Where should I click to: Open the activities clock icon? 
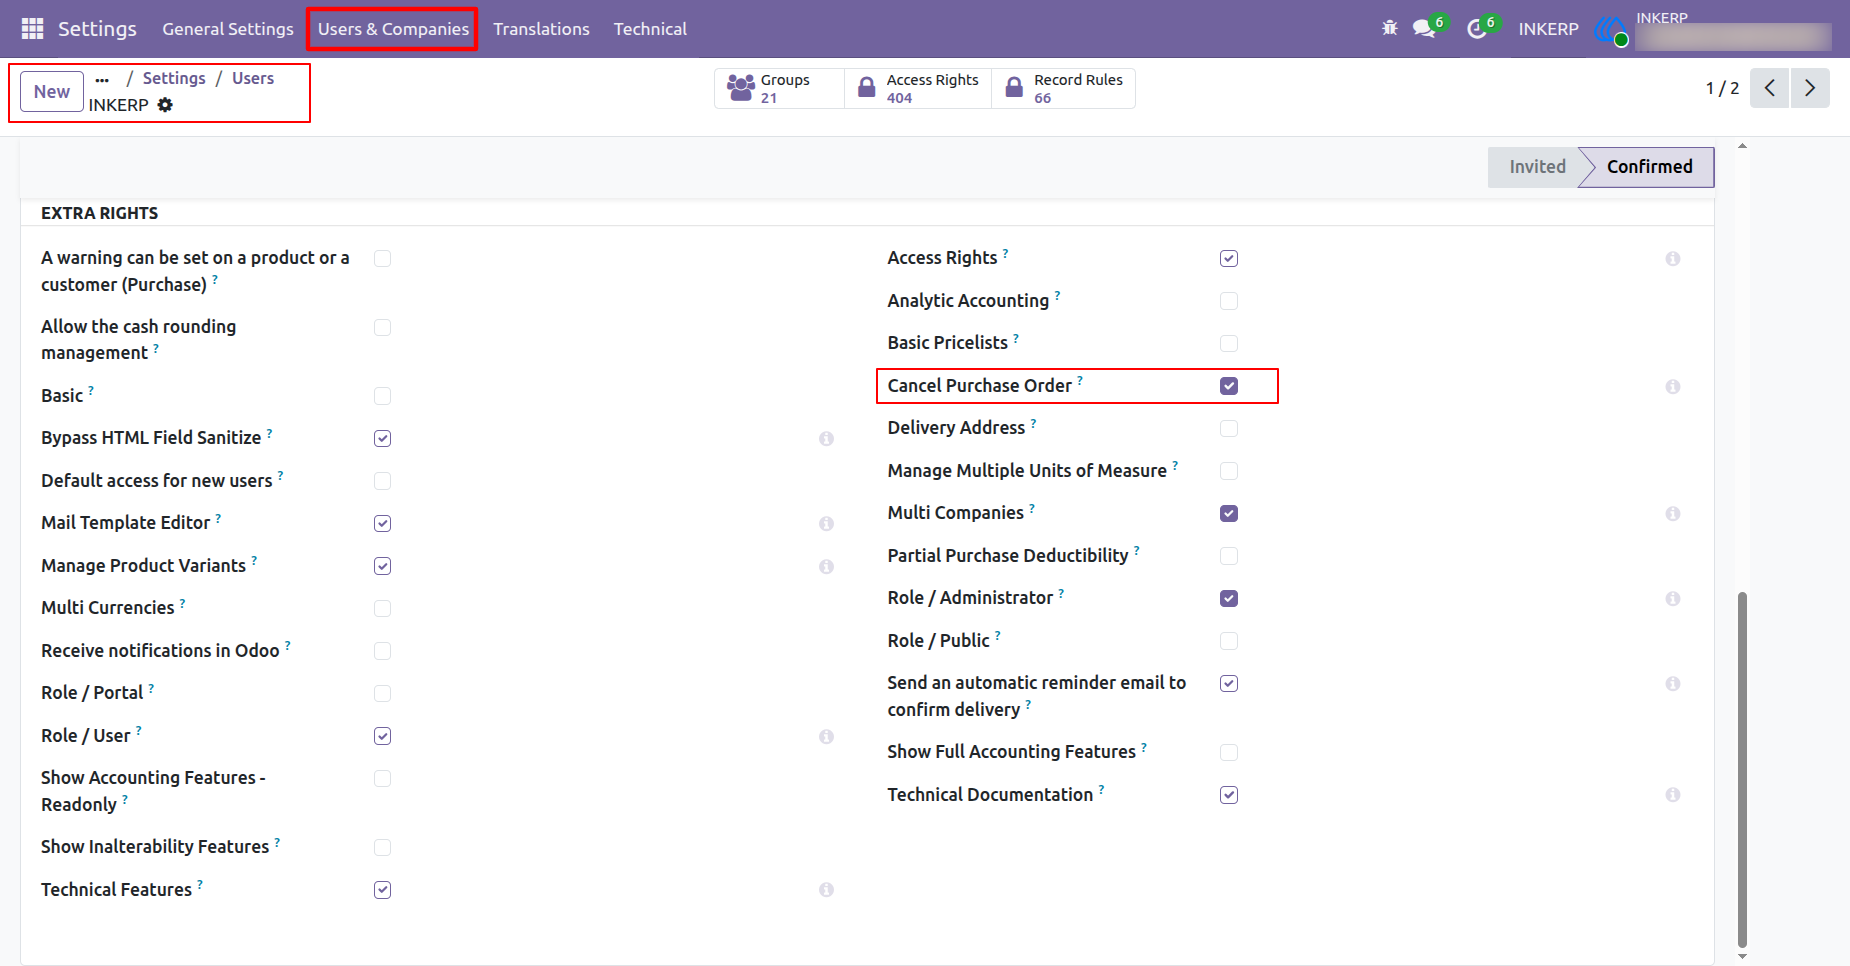(1477, 29)
